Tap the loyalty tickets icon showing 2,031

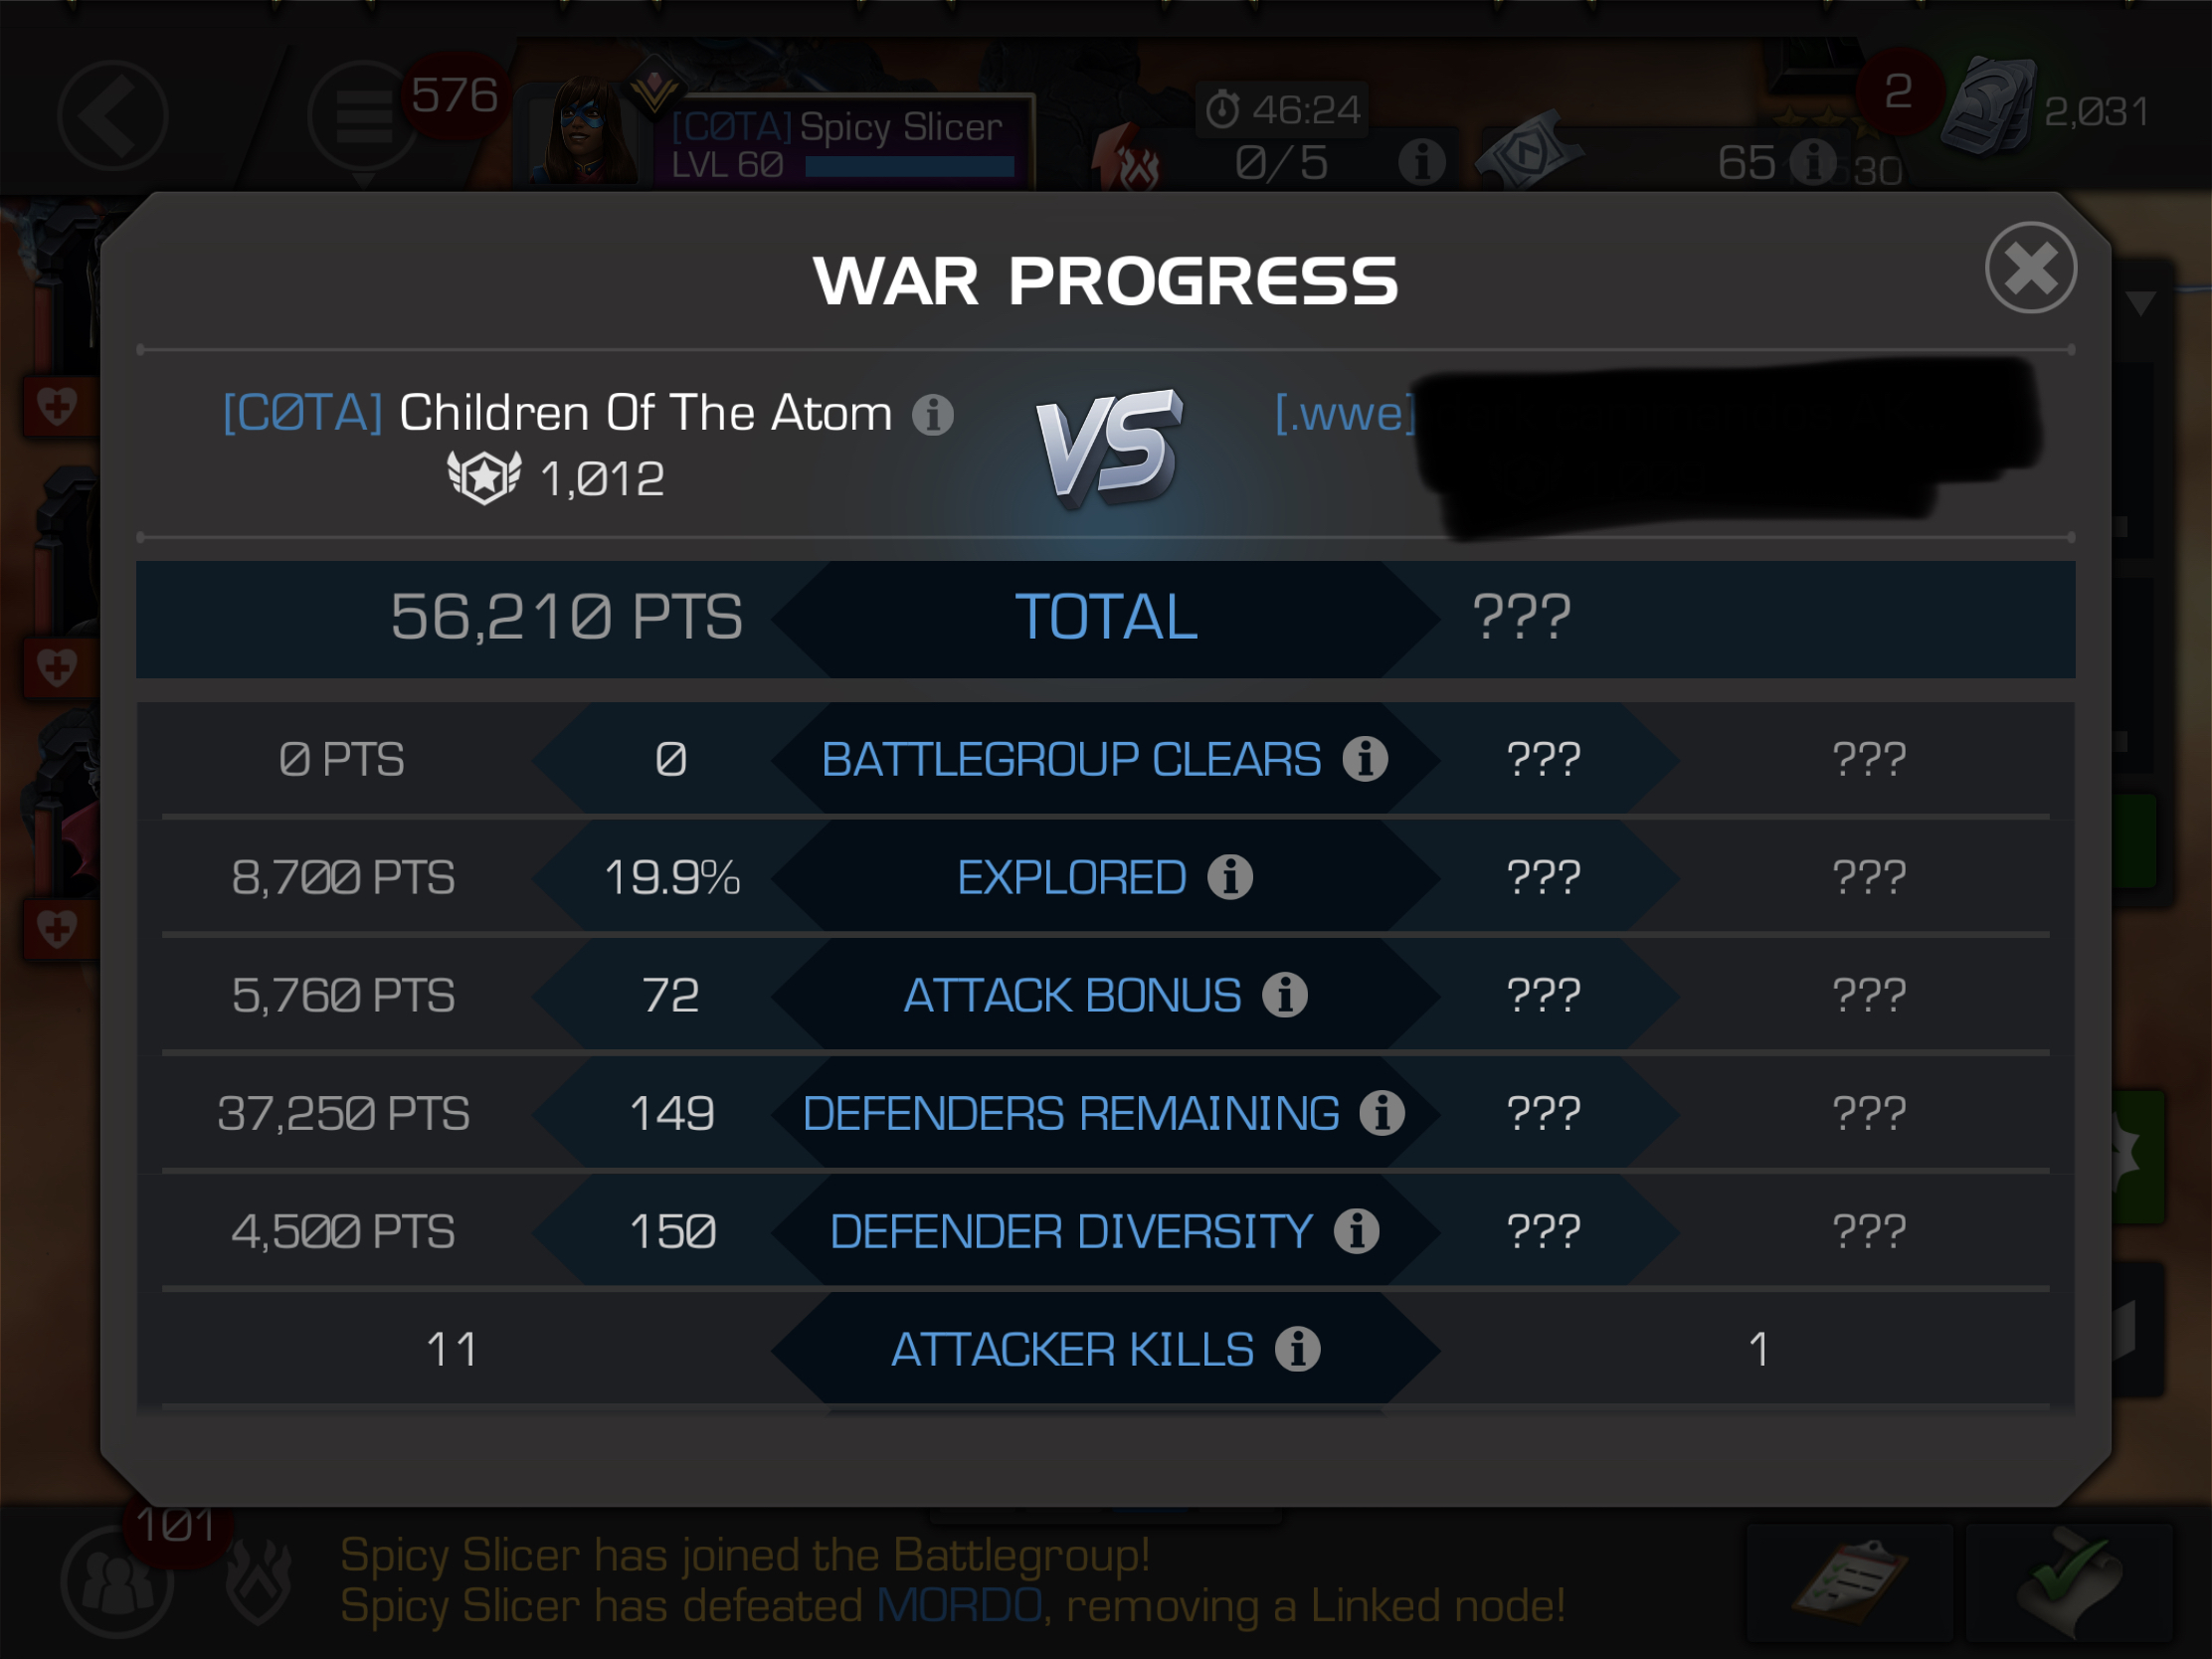tap(1988, 106)
